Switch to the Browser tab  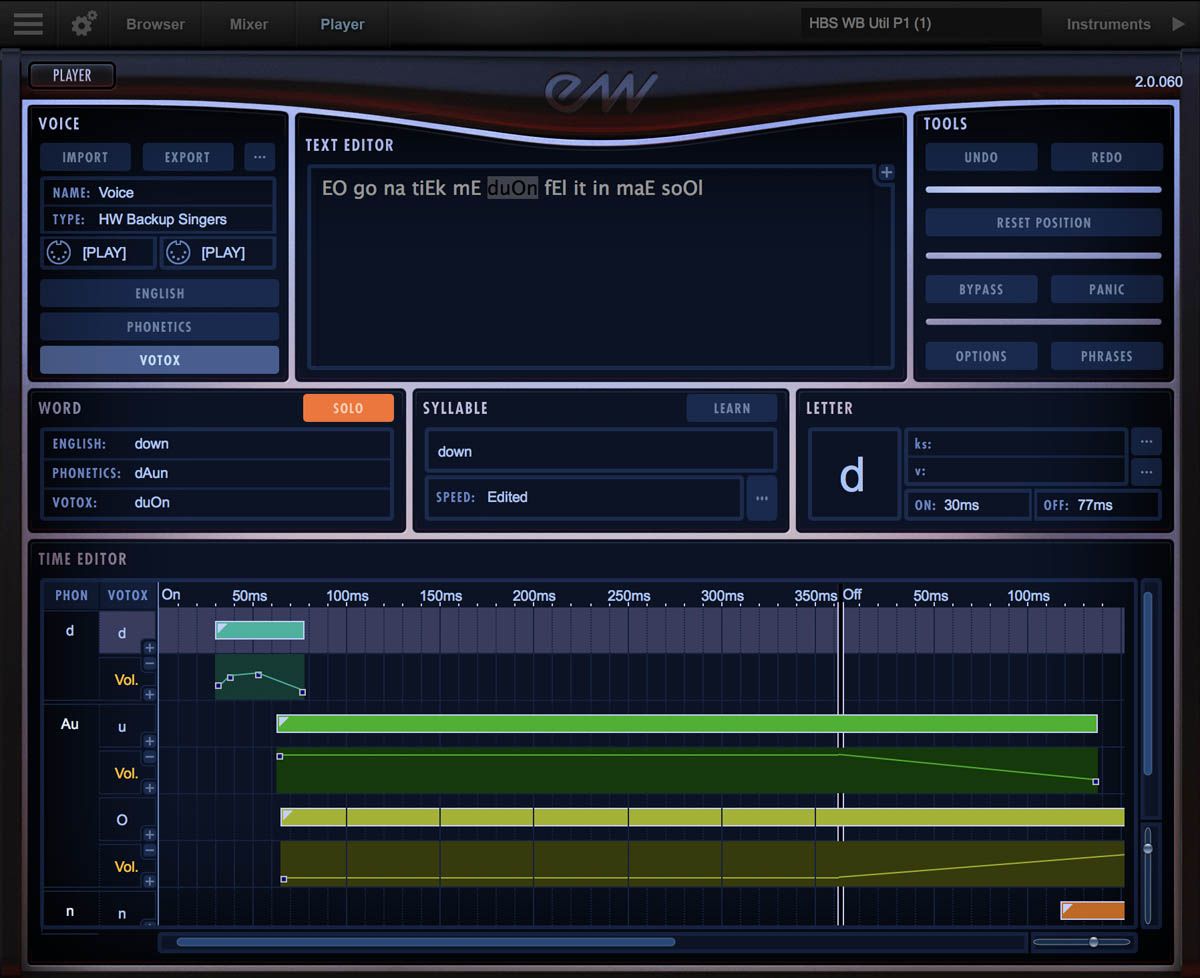point(154,24)
